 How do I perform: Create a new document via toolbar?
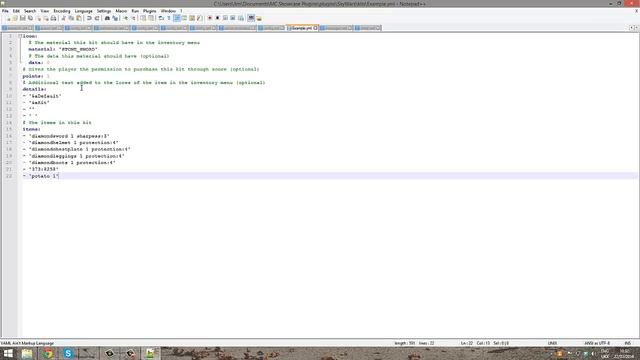click(8, 18)
